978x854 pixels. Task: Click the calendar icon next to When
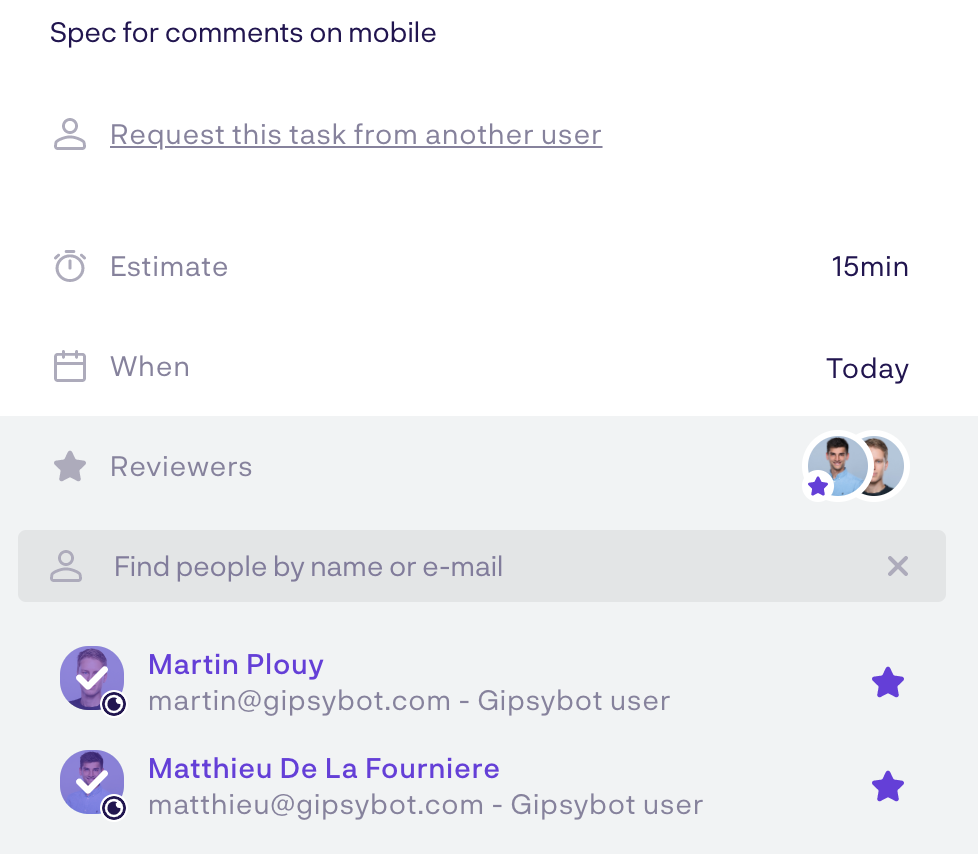point(69,366)
